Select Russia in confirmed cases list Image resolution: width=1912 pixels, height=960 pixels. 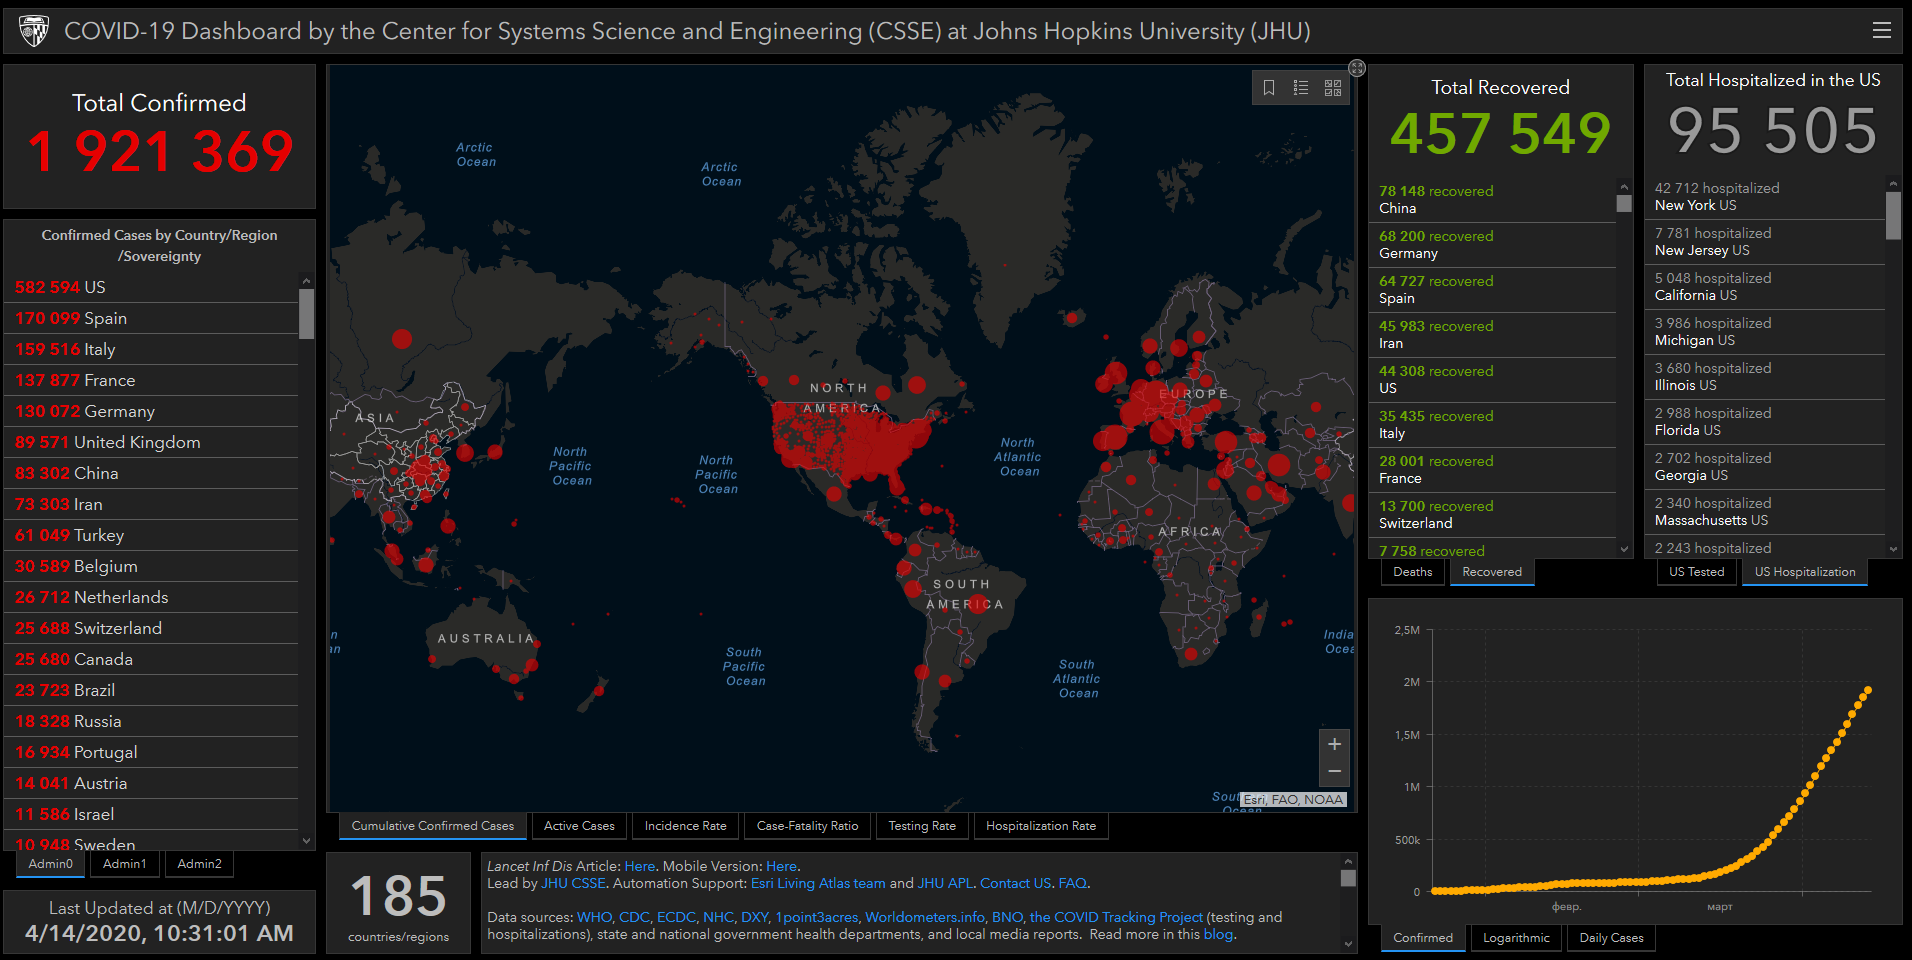151,722
